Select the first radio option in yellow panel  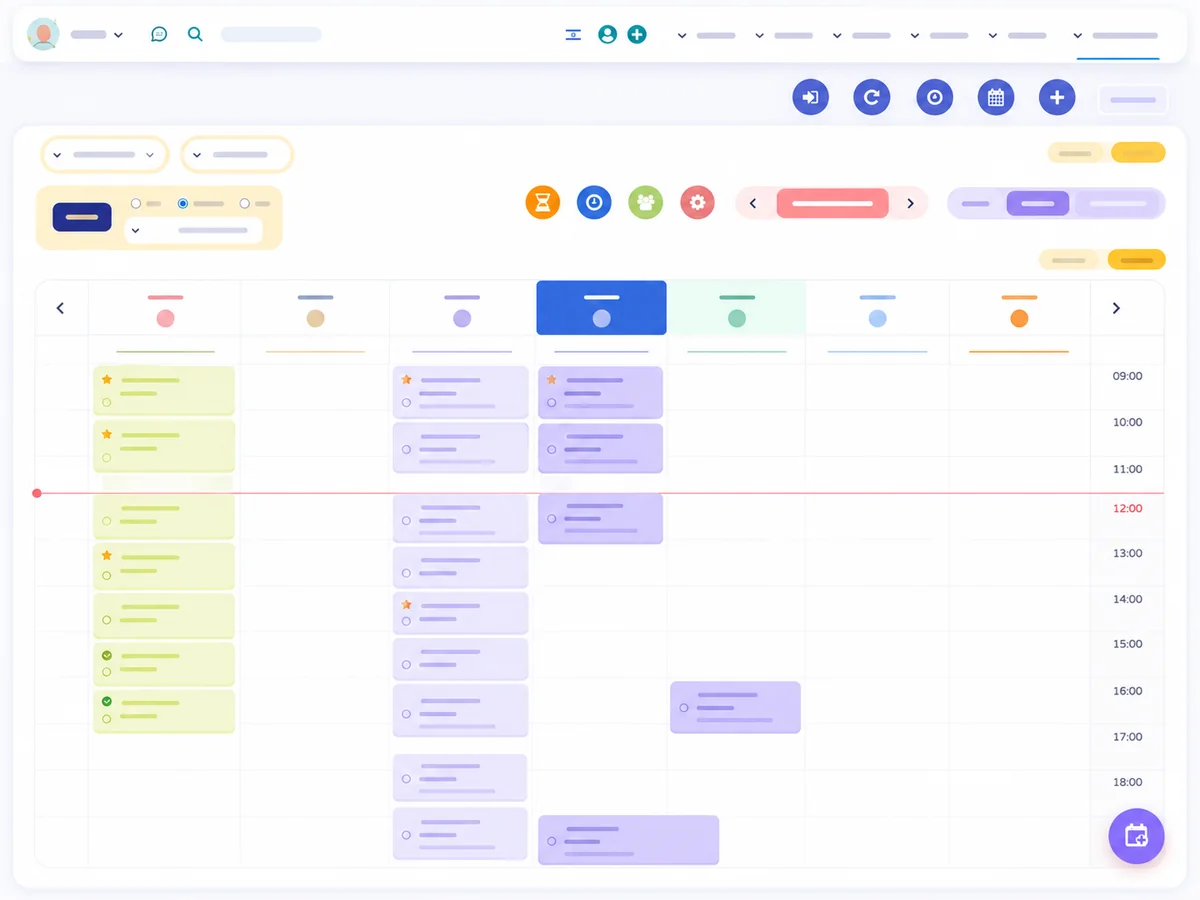136,203
